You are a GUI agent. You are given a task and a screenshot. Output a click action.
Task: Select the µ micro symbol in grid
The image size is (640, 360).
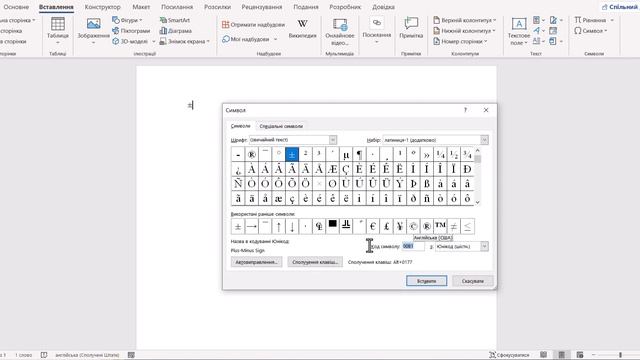[x=346, y=155]
